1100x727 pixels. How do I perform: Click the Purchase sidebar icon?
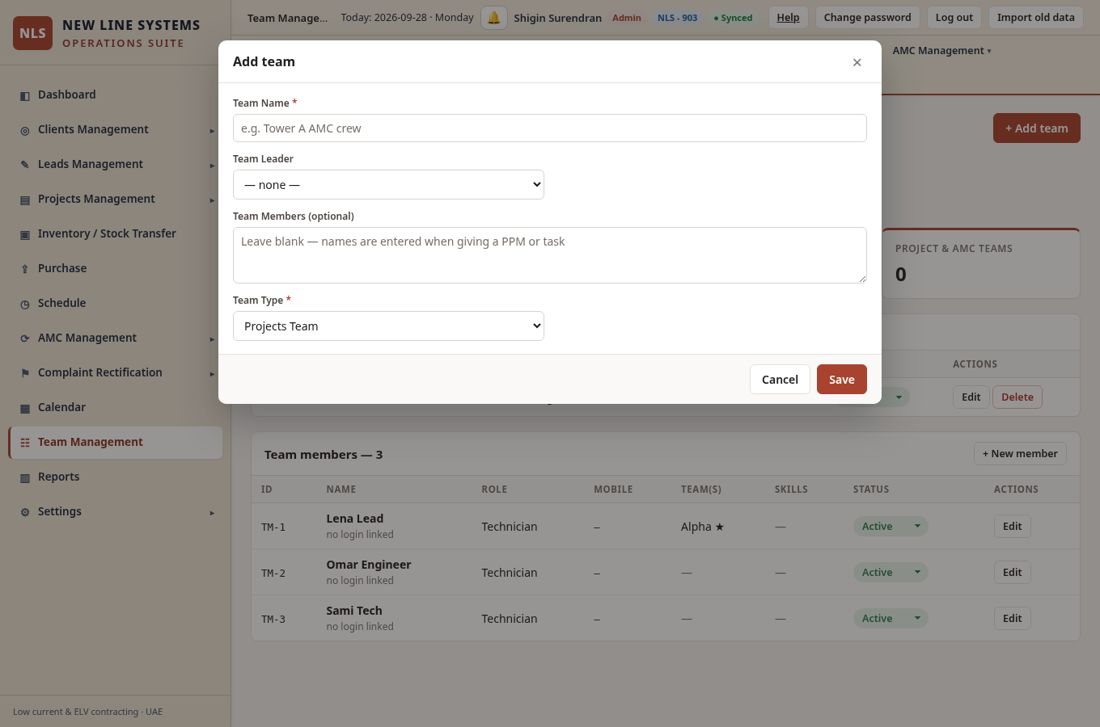[25, 269]
